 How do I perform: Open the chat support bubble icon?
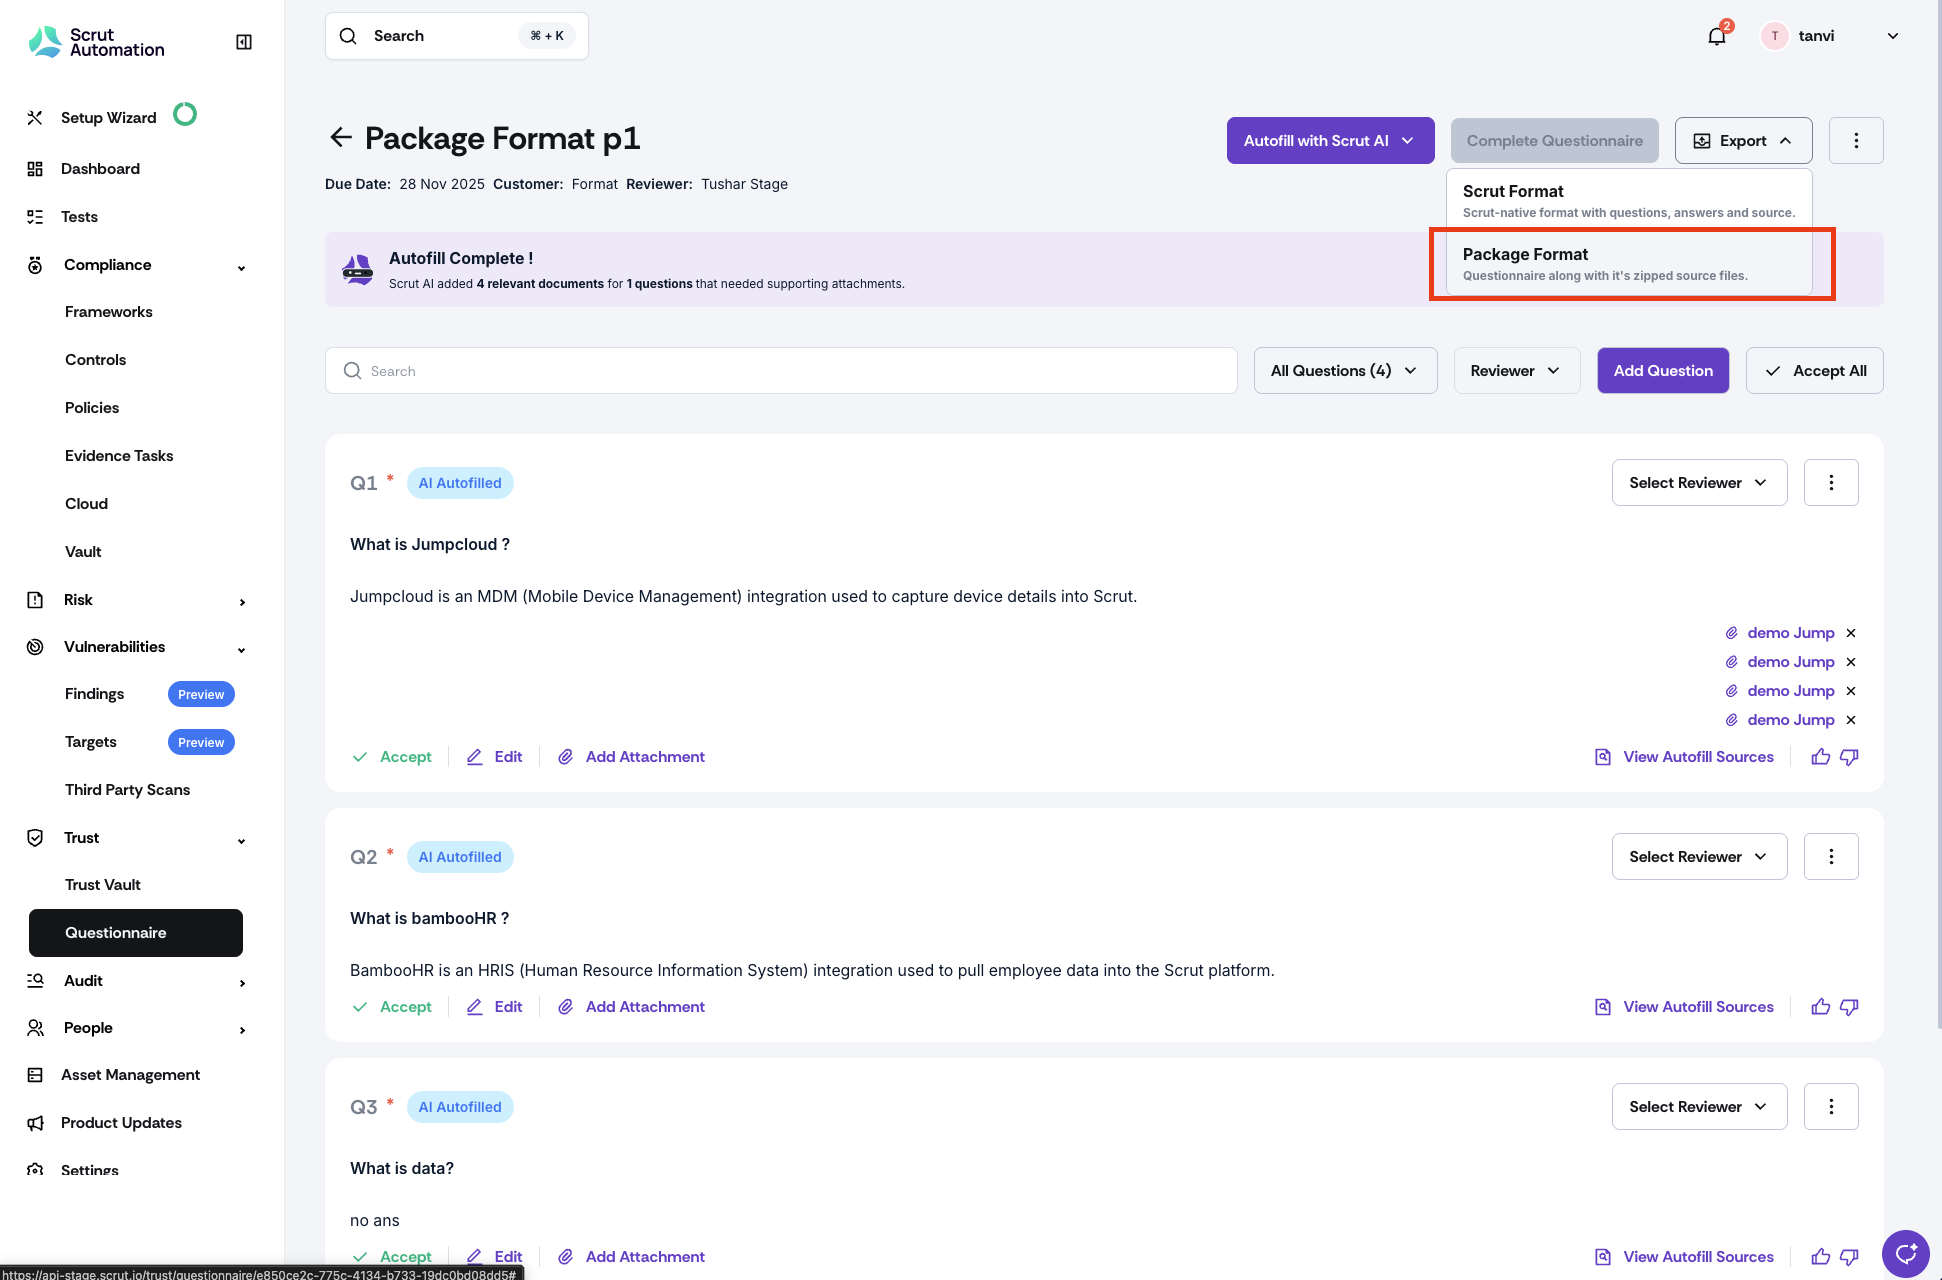(x=1906, y=1253)
